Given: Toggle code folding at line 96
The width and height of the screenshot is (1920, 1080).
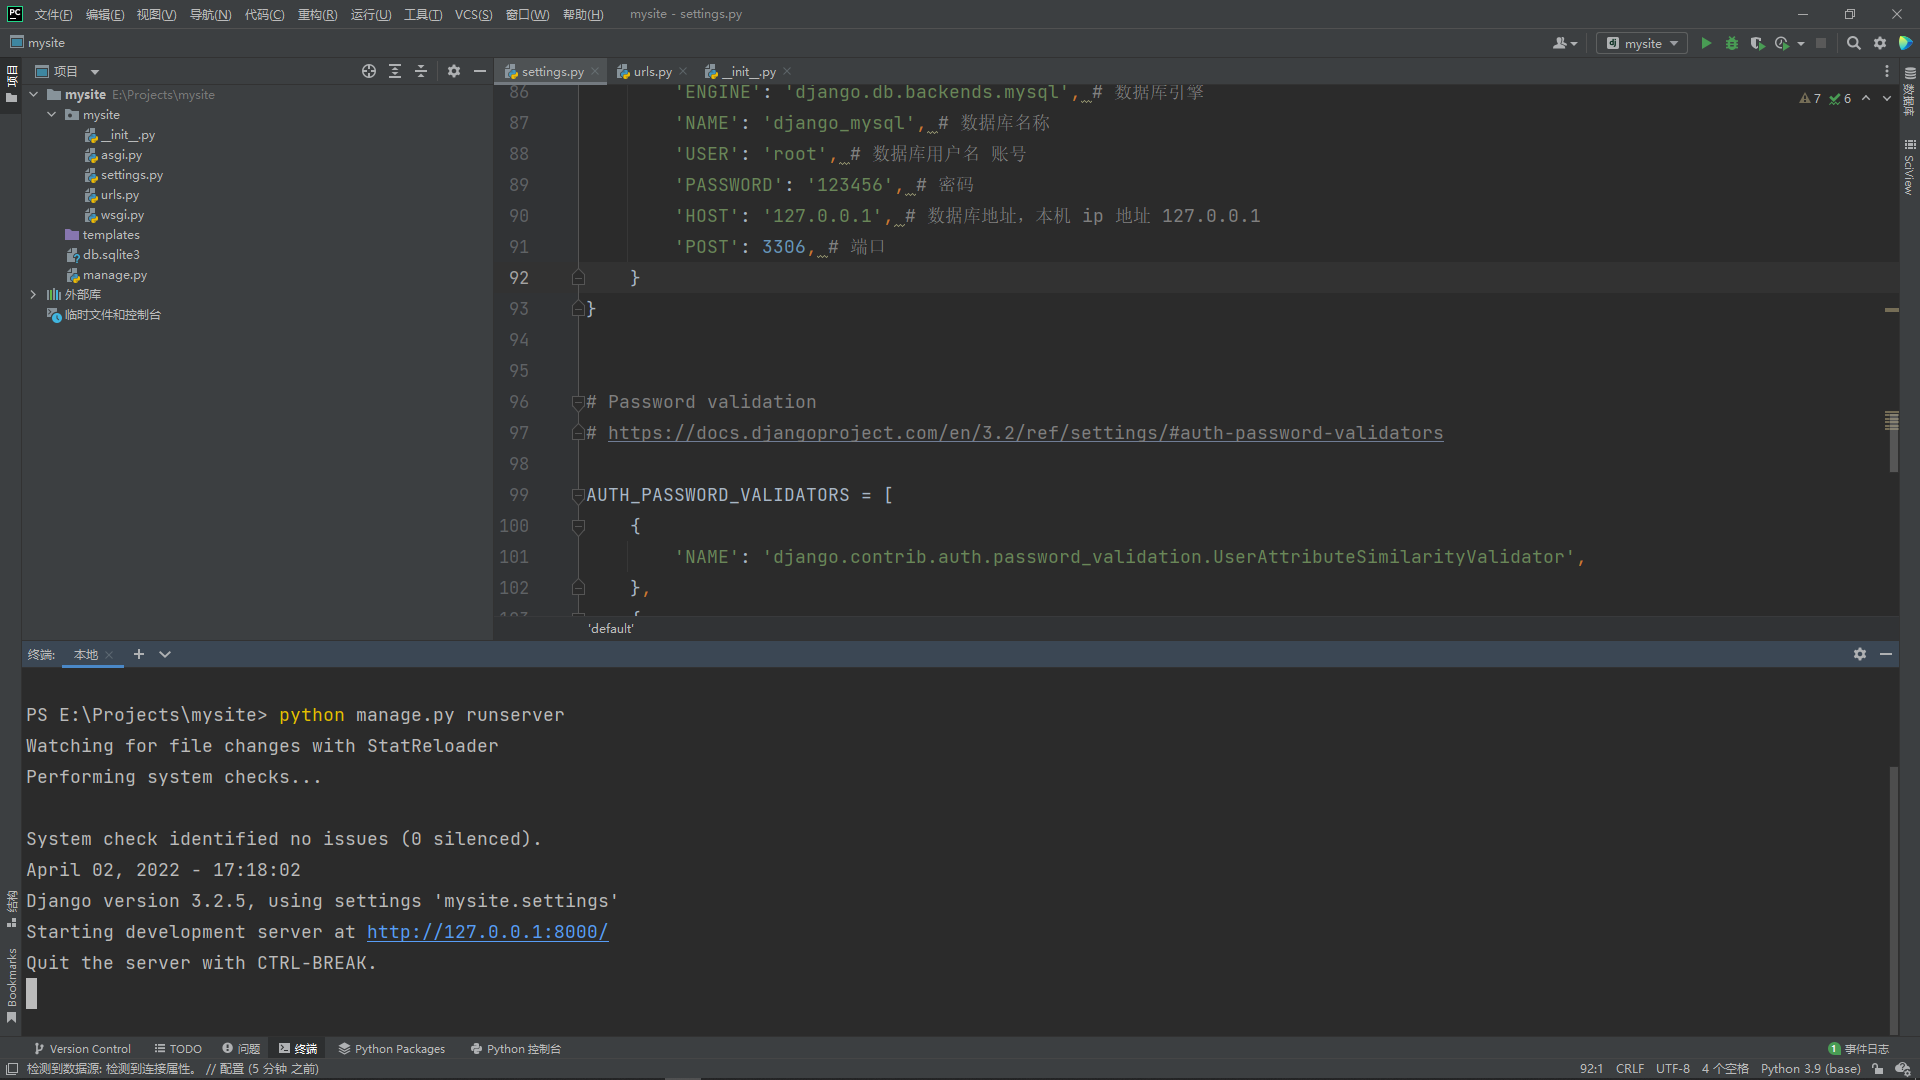Looking at the screenshot, I should (578, 402).
